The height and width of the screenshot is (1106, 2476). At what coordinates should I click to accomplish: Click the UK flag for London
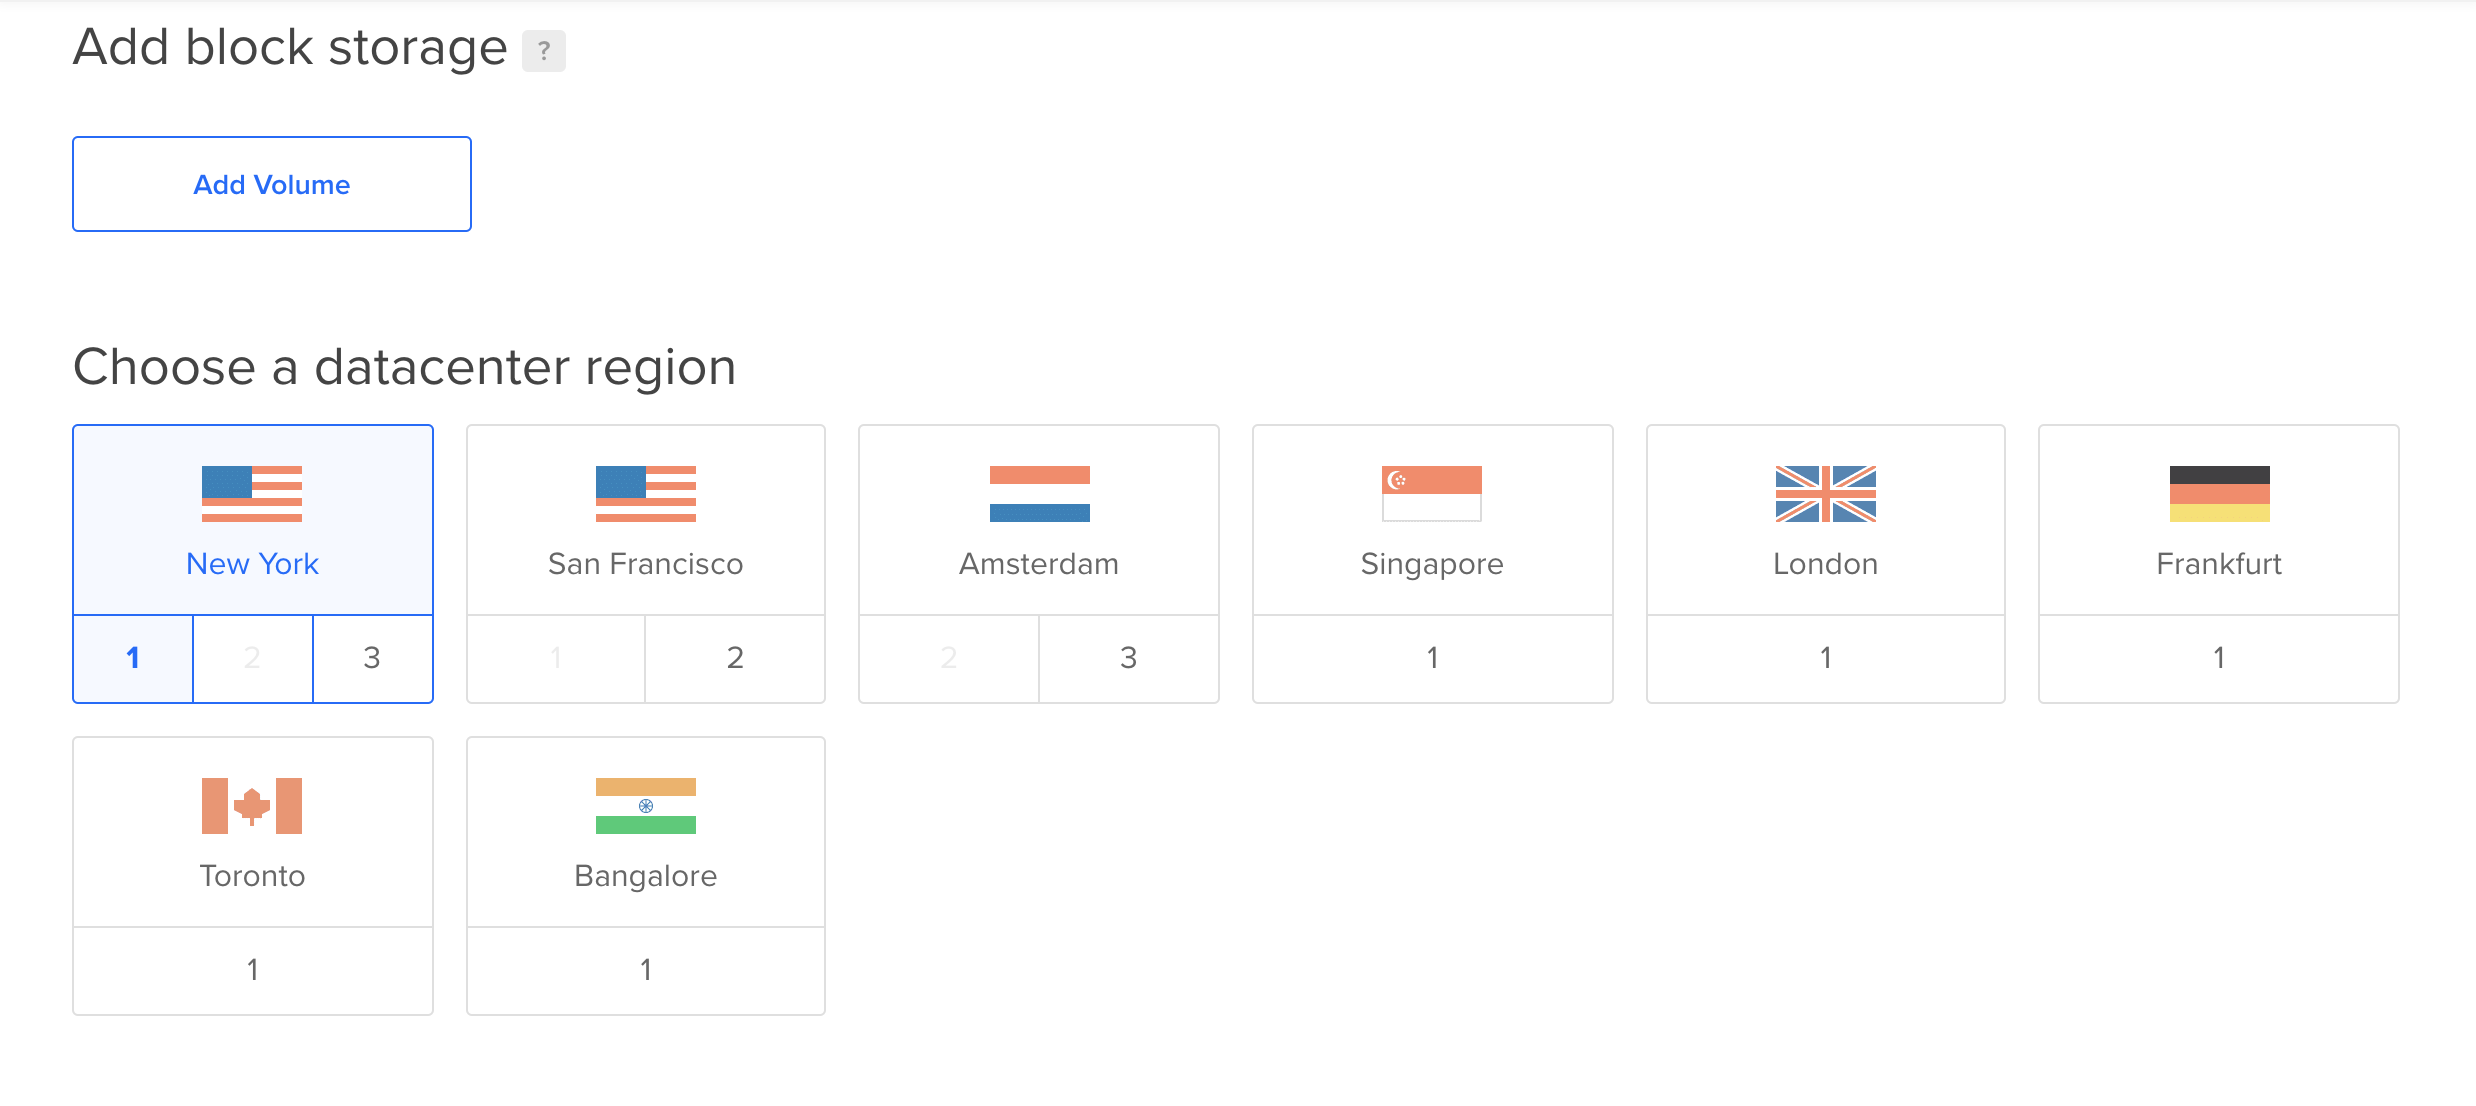tap(1825, 494)
